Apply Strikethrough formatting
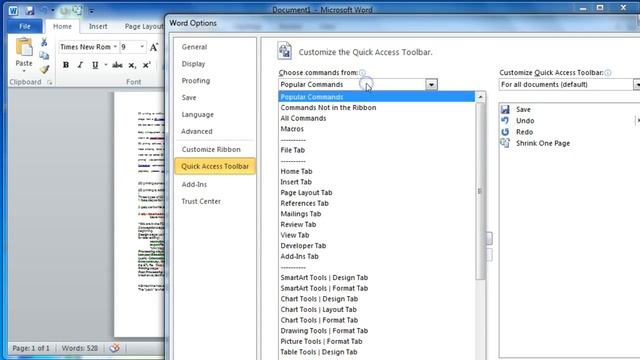 [x=118, y=65]
